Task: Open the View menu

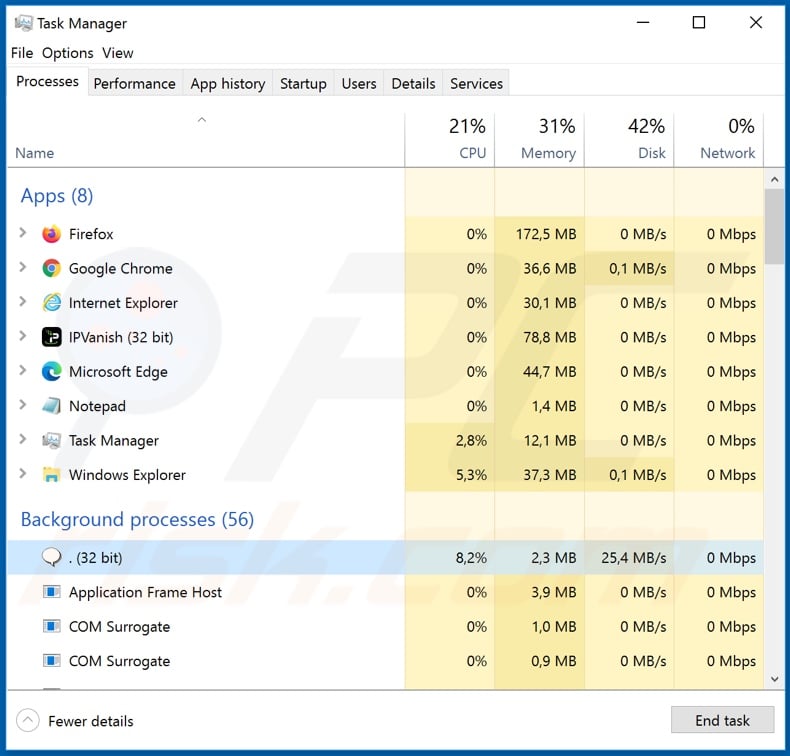Action: 117,53
